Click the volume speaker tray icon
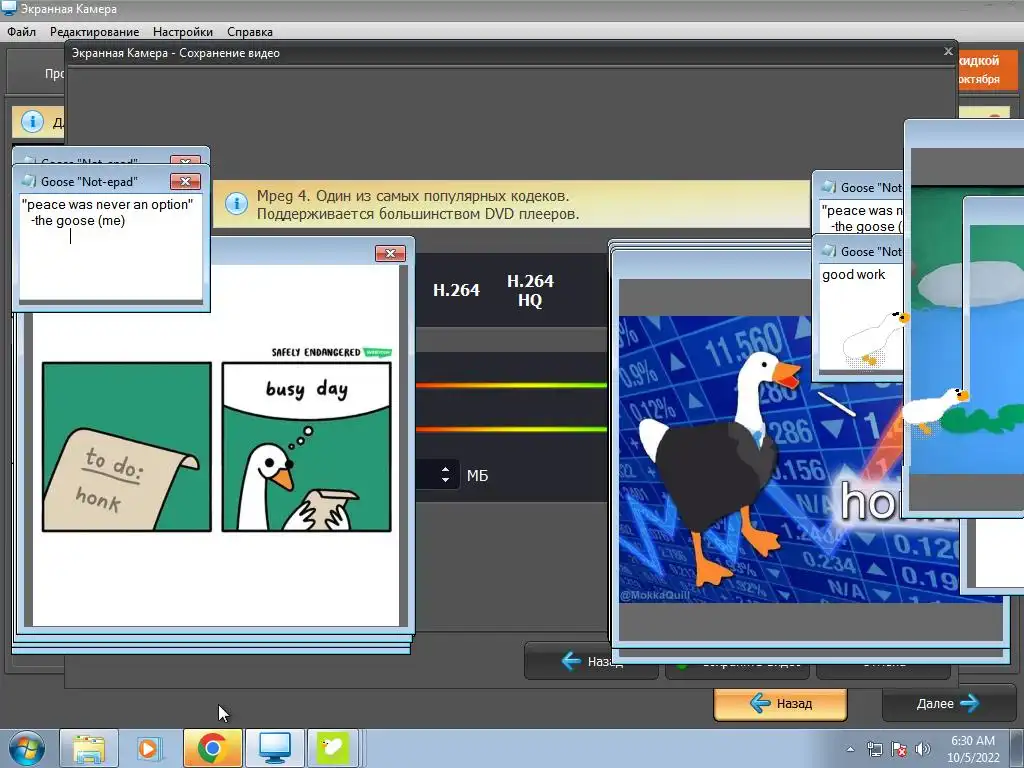 coord(922,749)
